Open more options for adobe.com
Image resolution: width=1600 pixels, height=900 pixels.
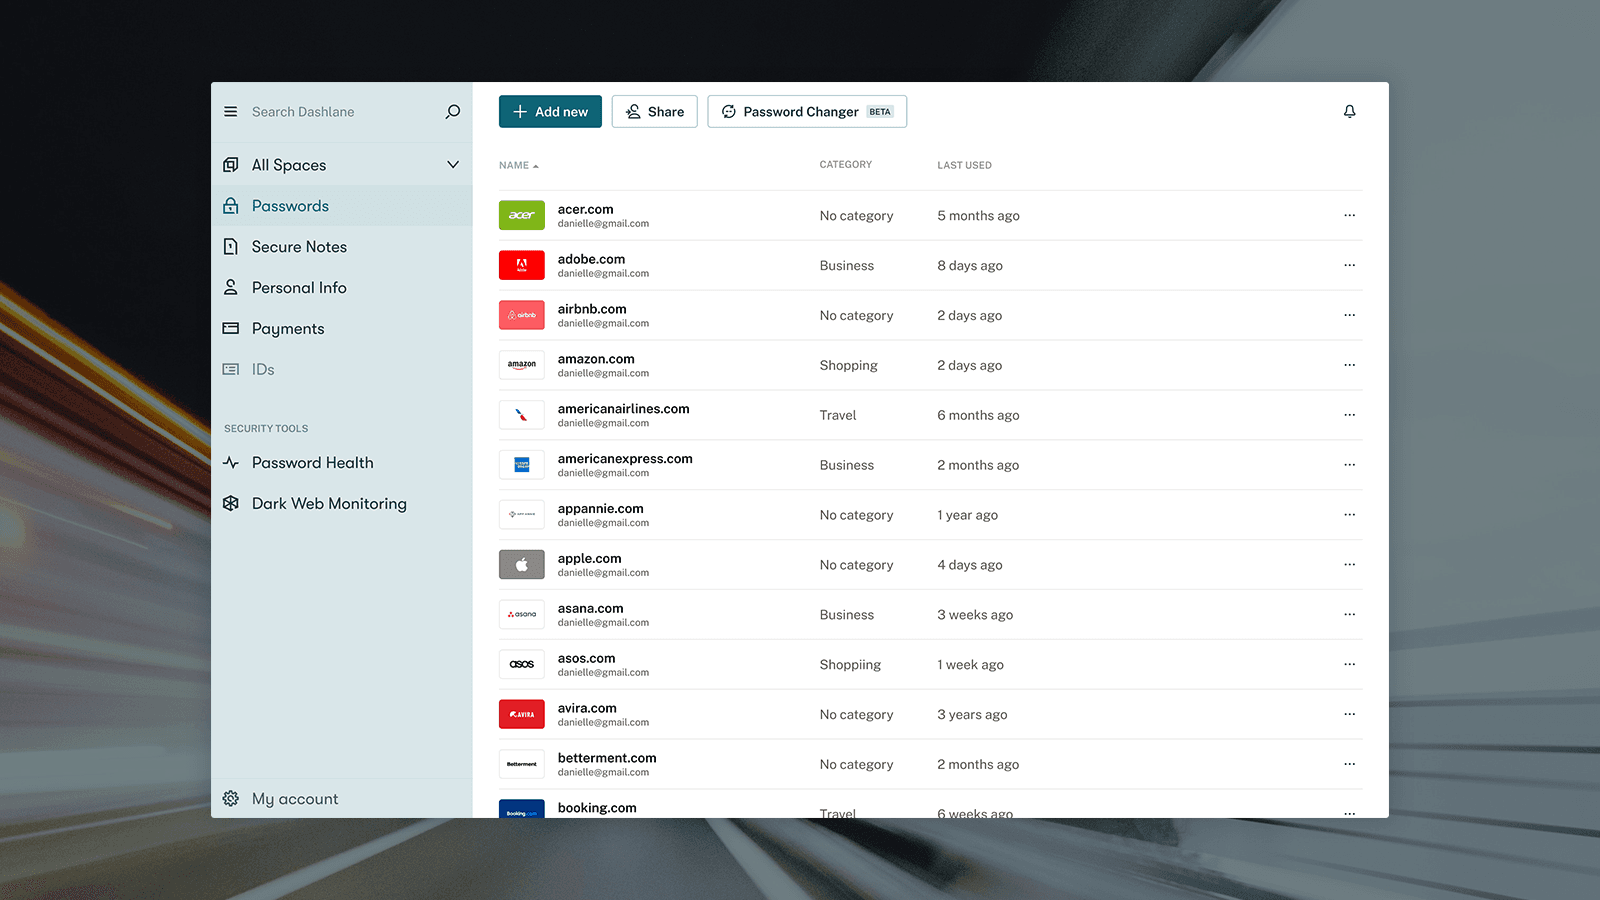[x=1350, y=265]
